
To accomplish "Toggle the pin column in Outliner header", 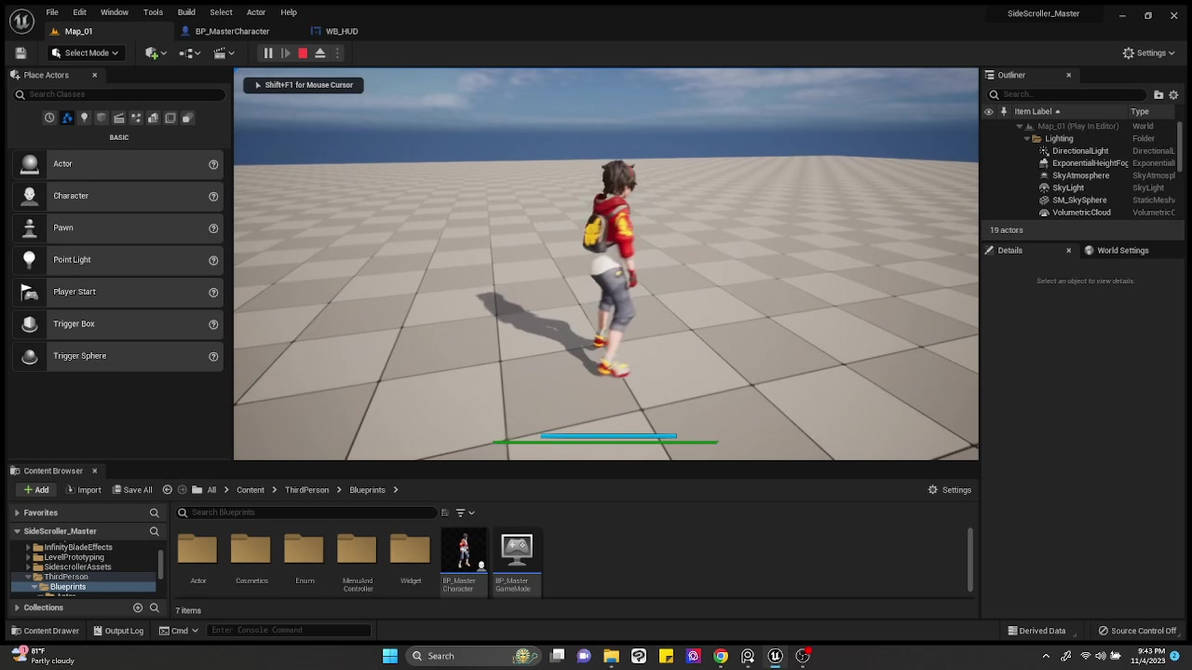I will click(x=1003, y=111).
